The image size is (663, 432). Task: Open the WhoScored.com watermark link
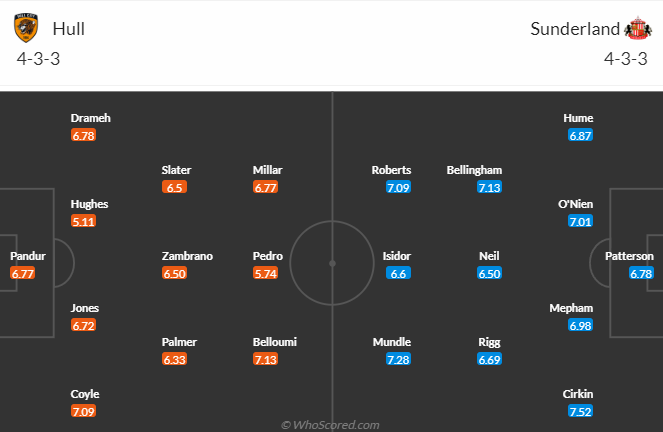pyautogui.click(x=331, y=425)
